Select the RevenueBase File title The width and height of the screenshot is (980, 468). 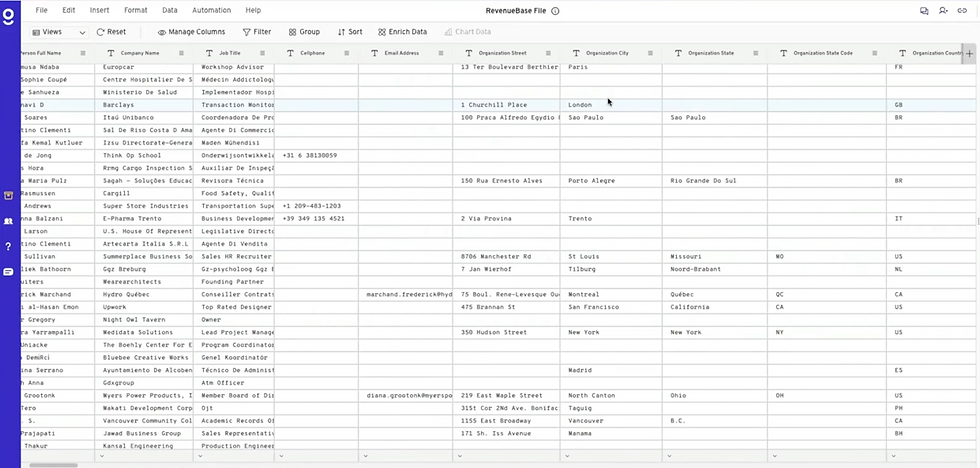pyautogui.click(x=516, y=11)
